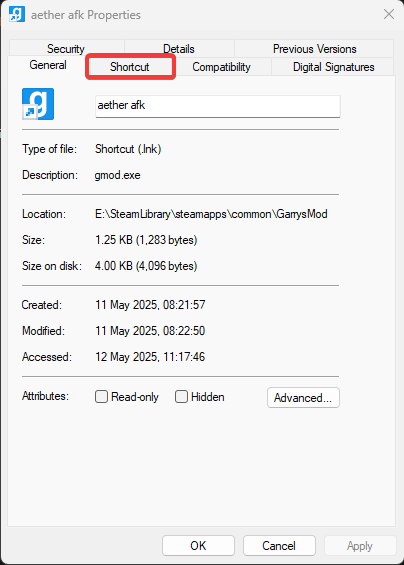Click the Cancel button
The height and width of the screenshot is (565, 404).
point(279,546)
